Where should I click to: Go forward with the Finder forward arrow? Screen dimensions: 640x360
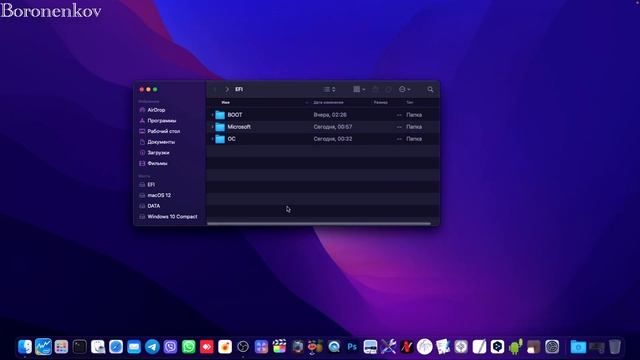227,89
